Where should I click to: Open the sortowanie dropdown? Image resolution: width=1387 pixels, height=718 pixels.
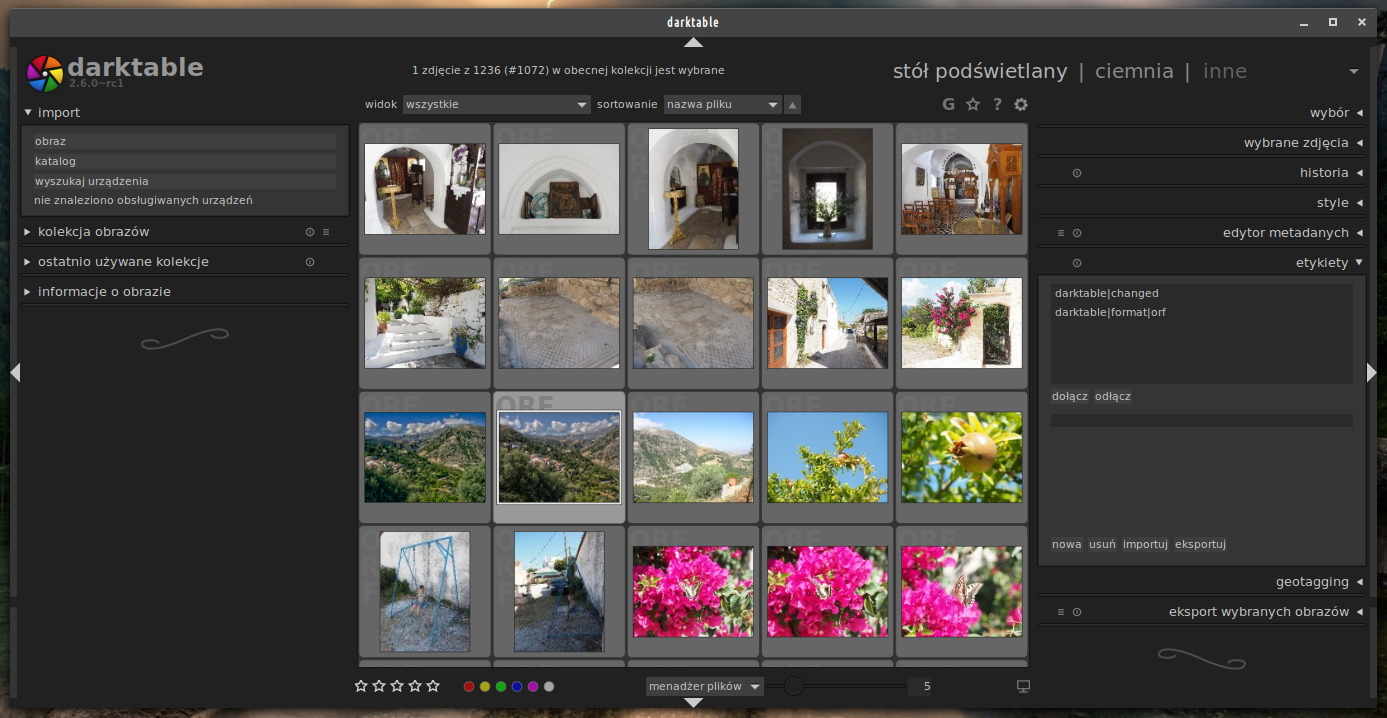pos(722,104)
